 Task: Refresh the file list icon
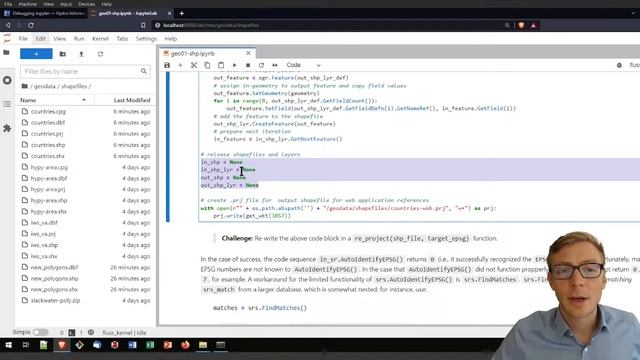coord(100,54)
